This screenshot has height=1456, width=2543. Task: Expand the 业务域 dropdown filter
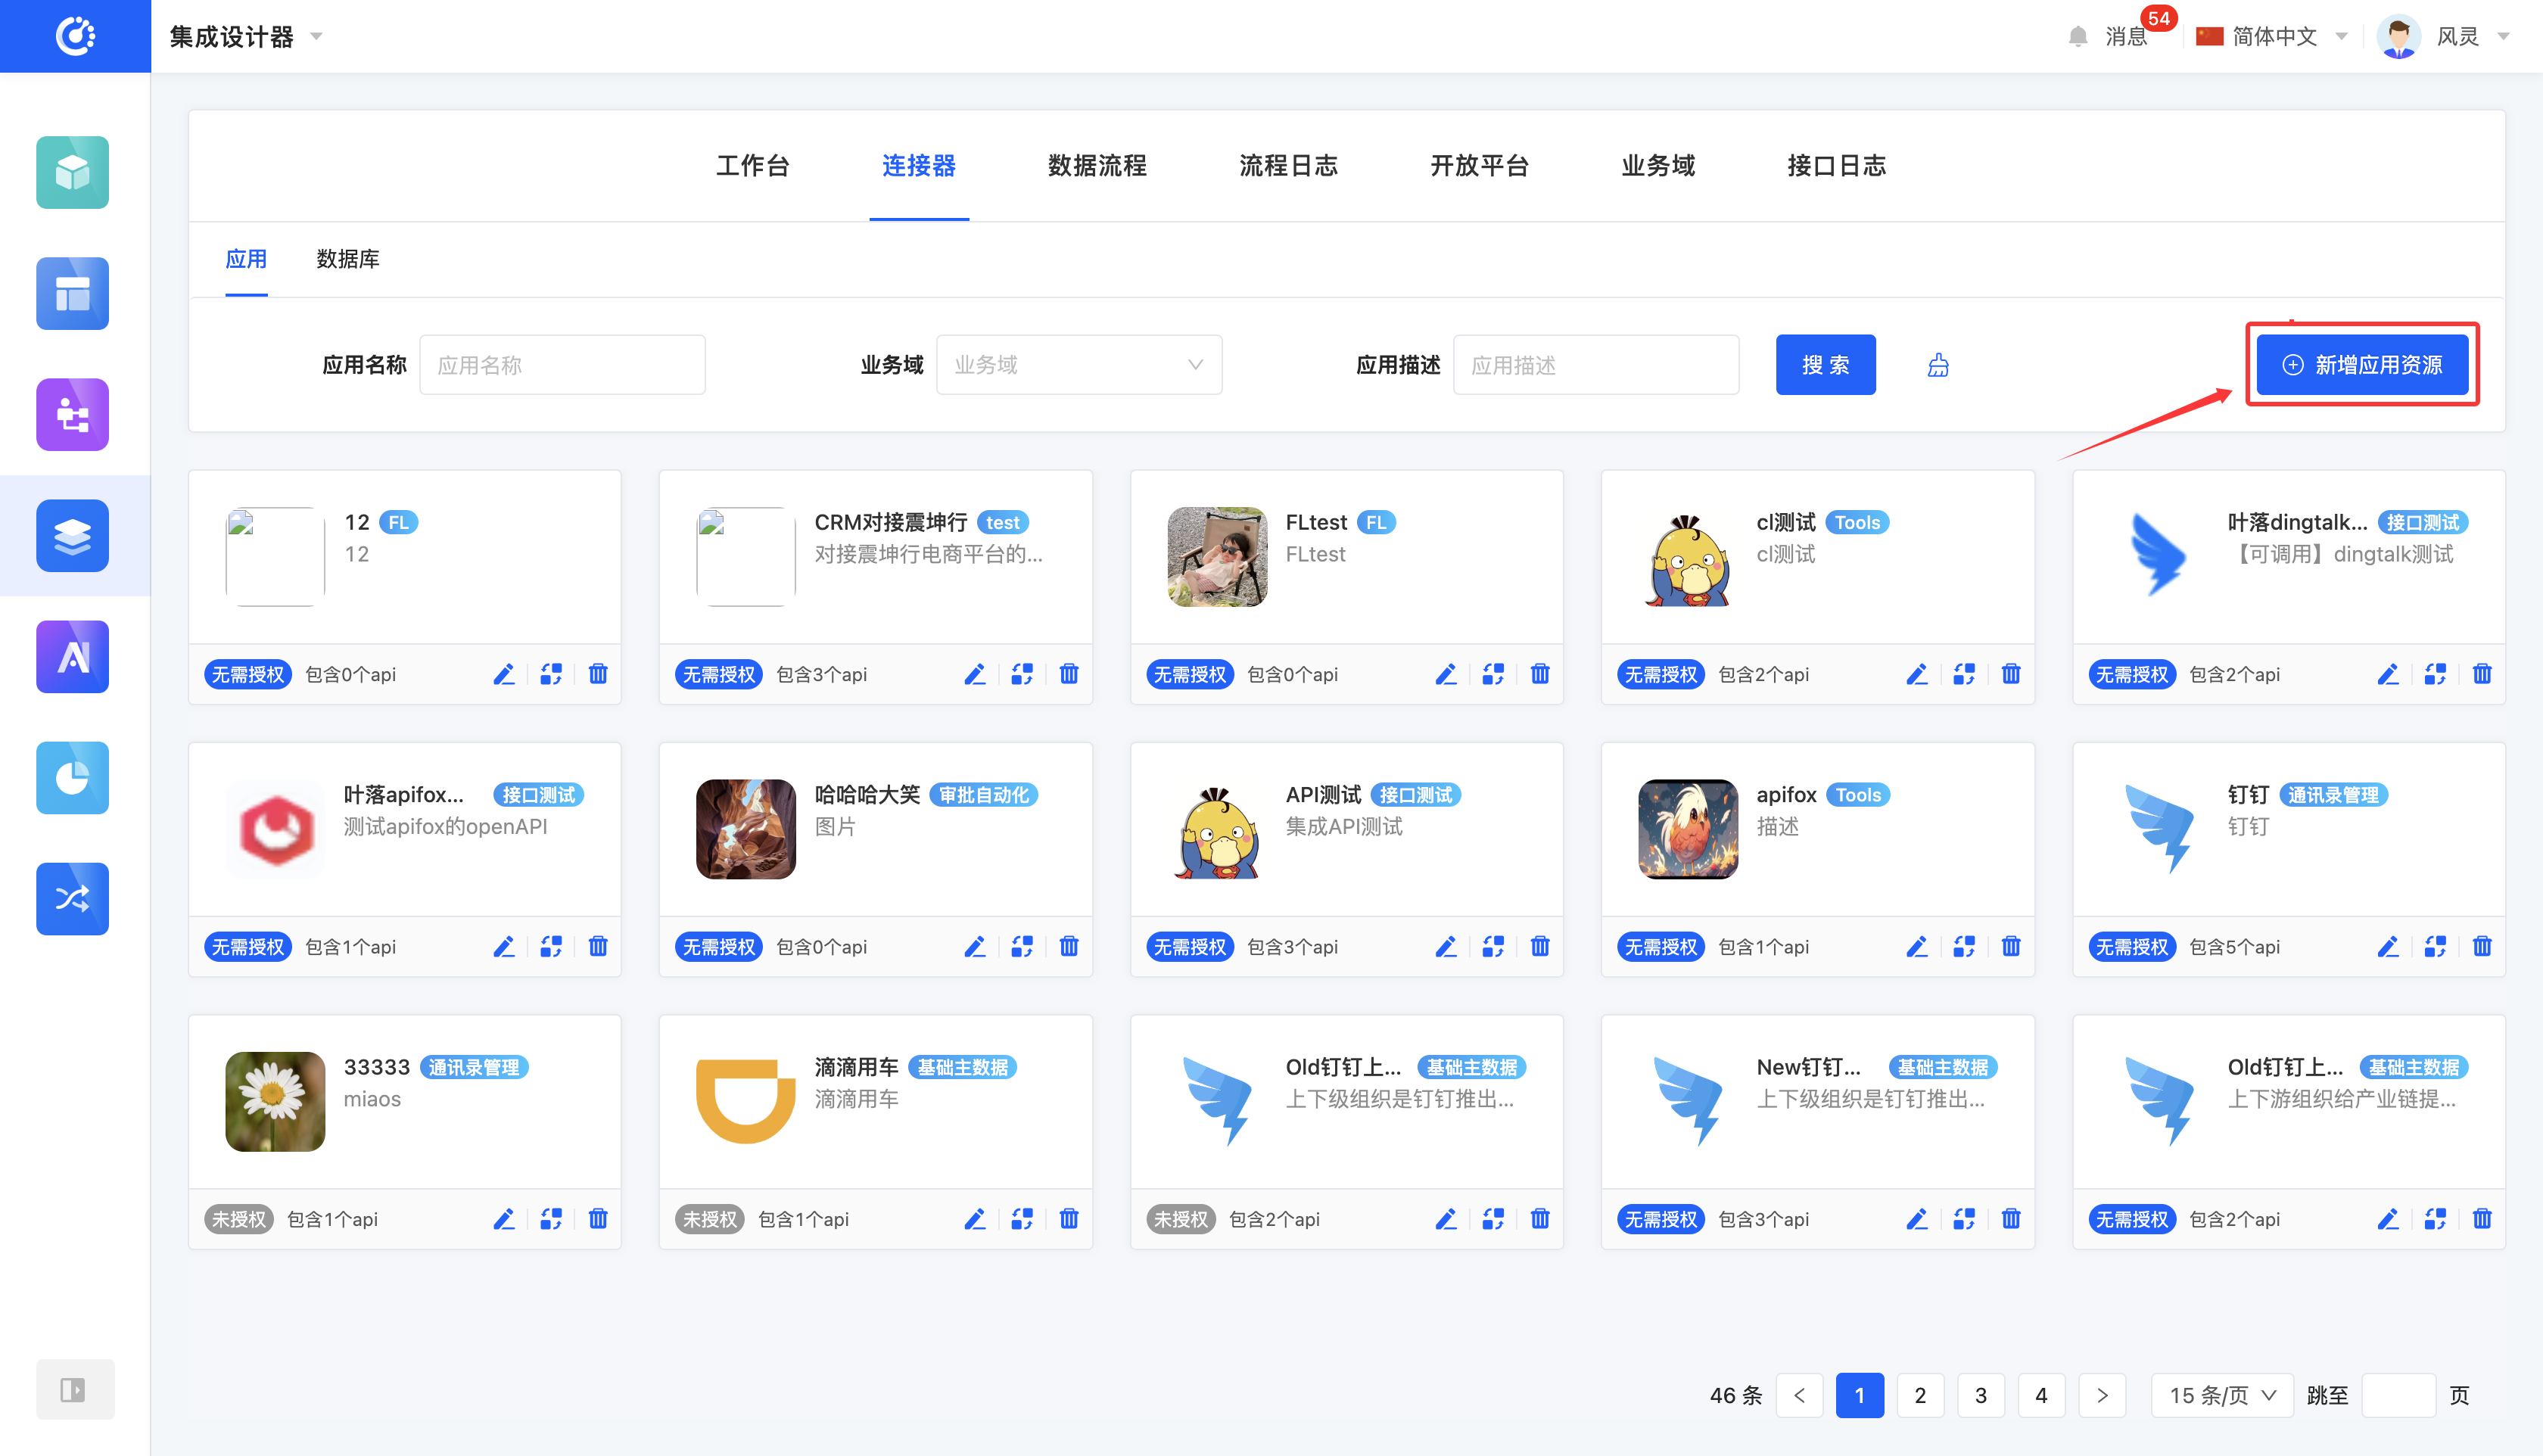click(x=1078, y=365)
